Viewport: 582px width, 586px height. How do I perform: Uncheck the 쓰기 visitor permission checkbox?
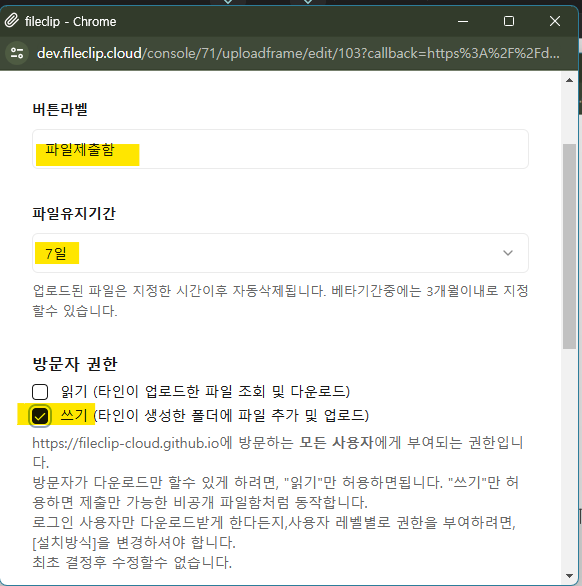click(40, 416)
